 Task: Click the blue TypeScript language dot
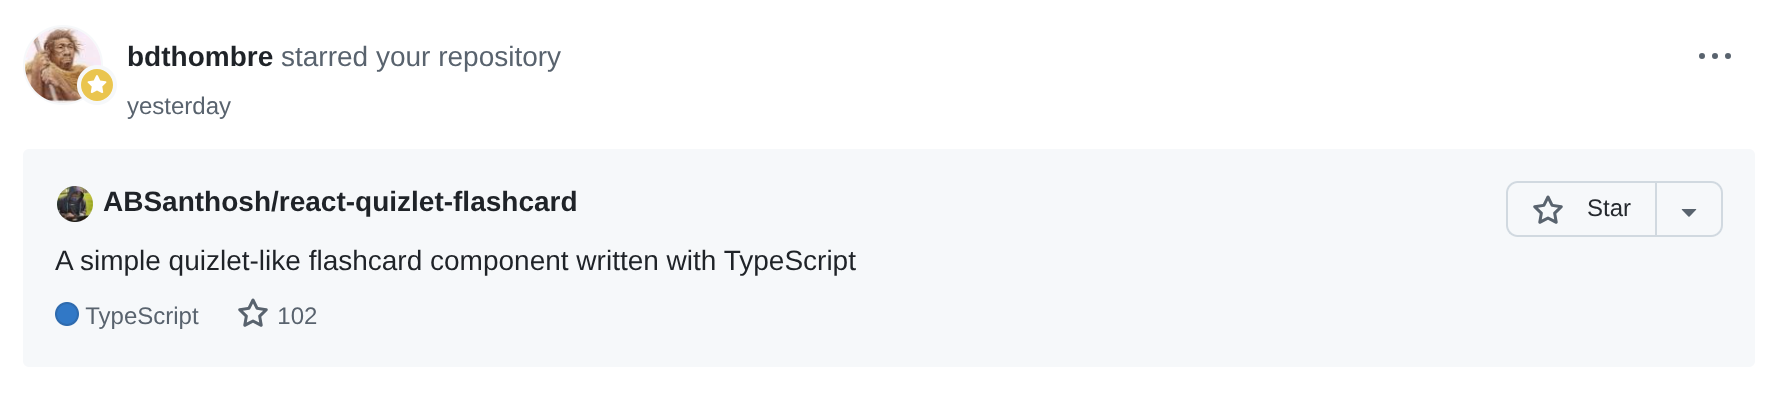(67, 314)
